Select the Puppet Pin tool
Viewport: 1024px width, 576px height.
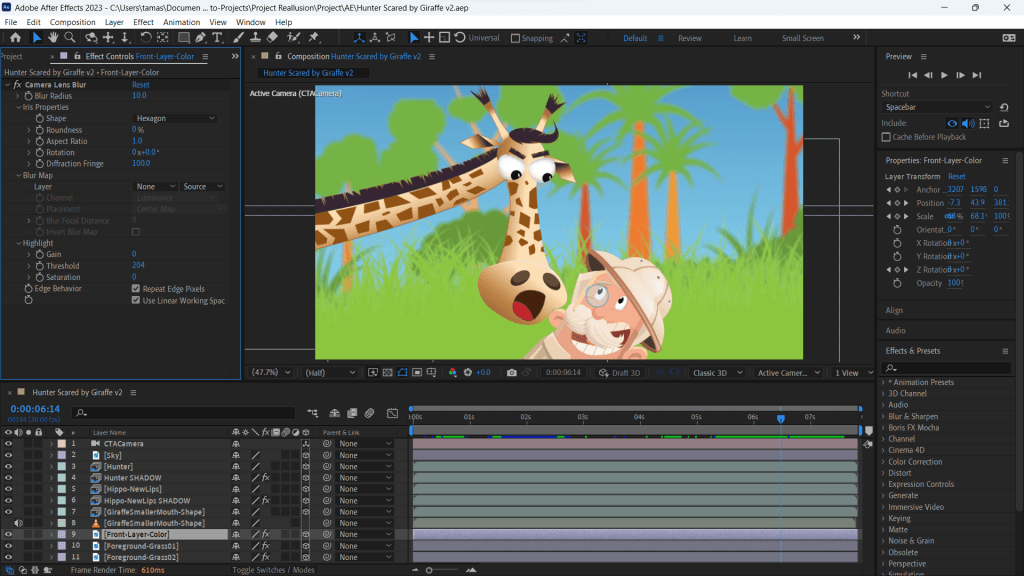click(x=314, y=38)
